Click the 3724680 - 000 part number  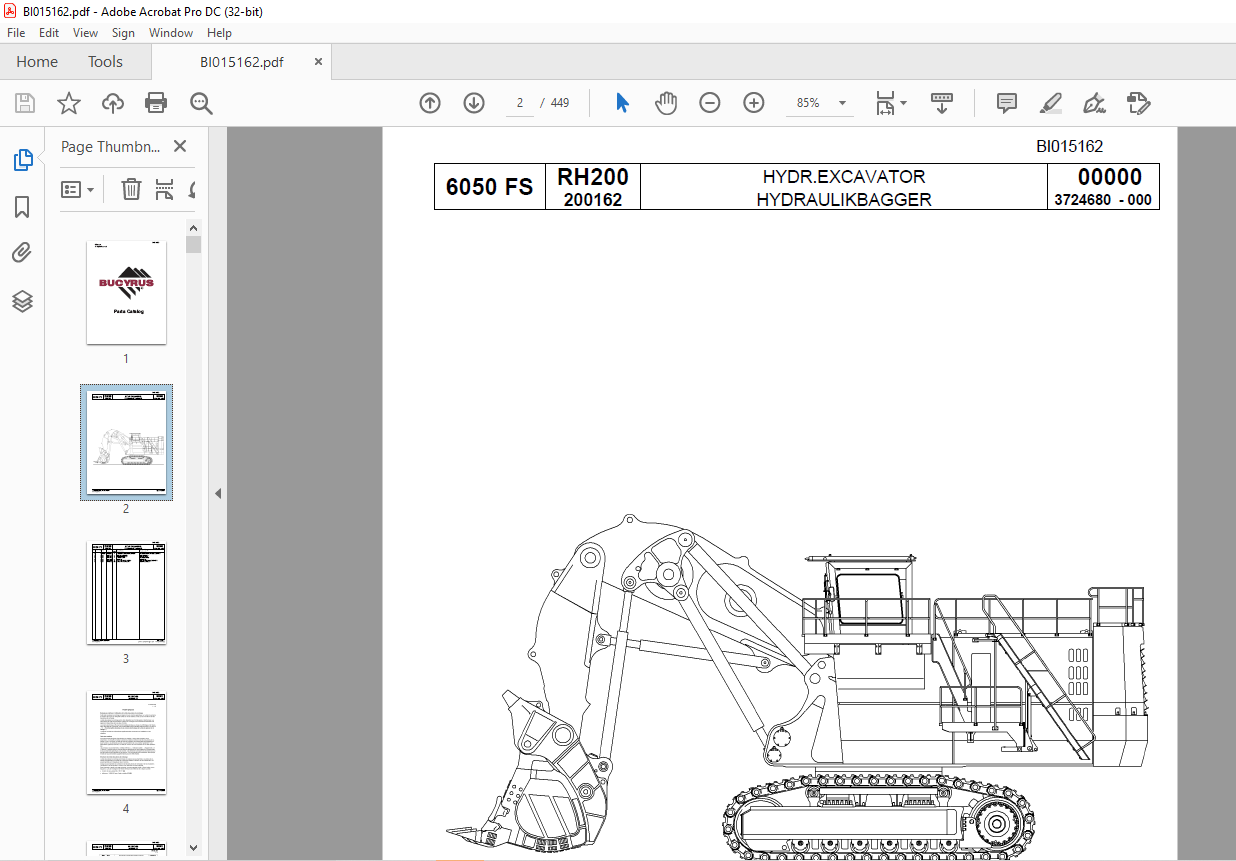click(1103, 200)
